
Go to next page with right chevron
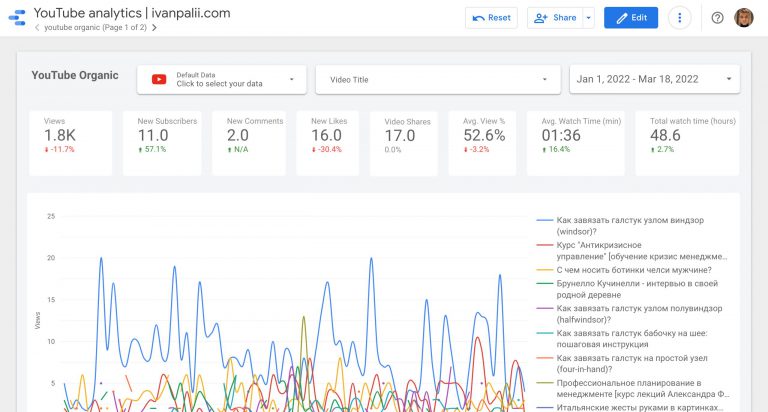coord(154,28)
